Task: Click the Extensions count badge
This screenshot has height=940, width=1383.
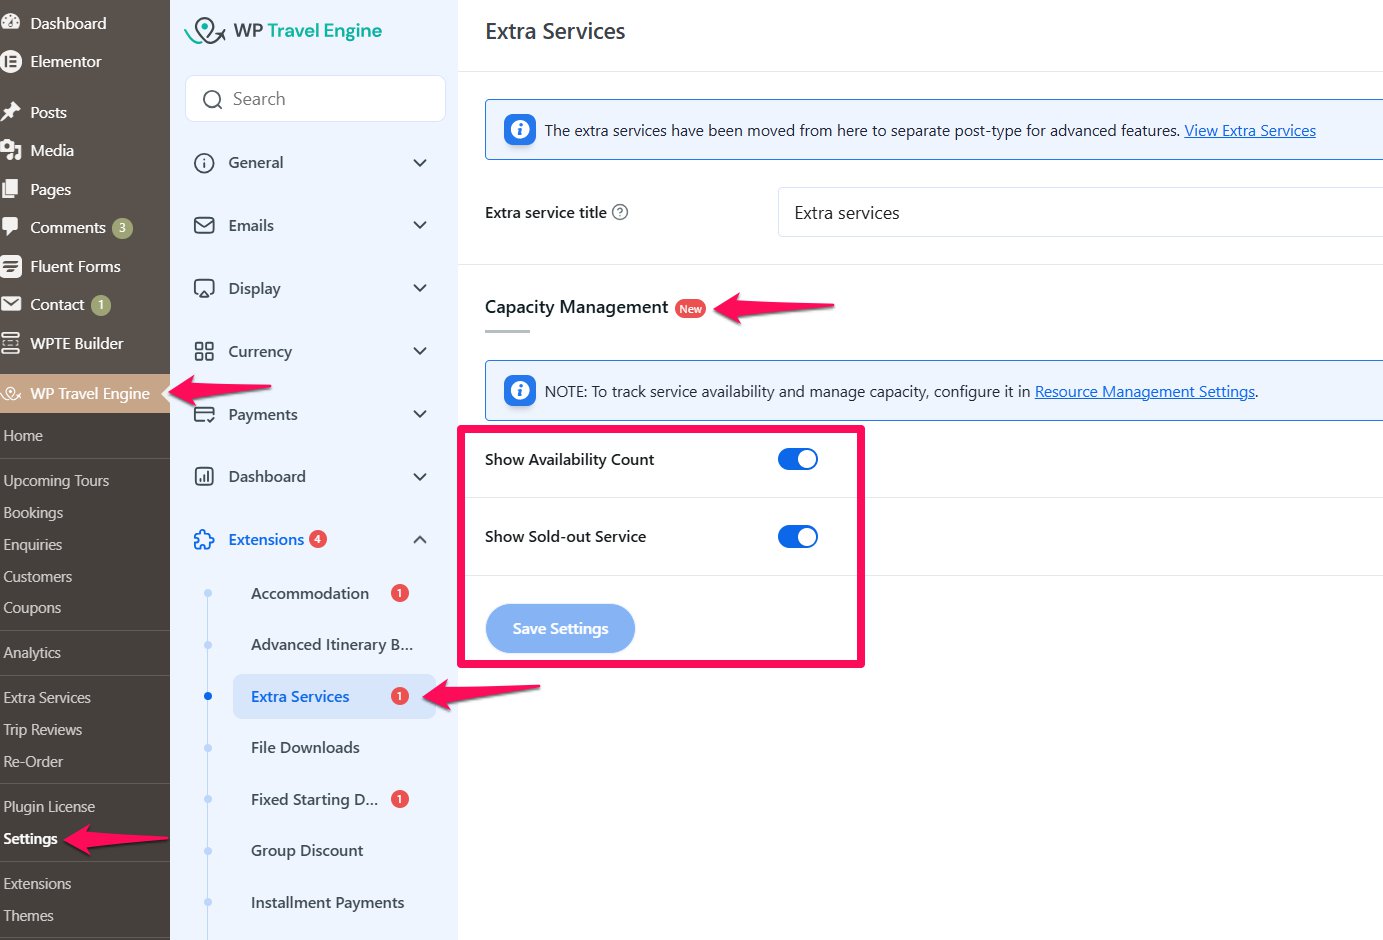Action: [318, 540]
